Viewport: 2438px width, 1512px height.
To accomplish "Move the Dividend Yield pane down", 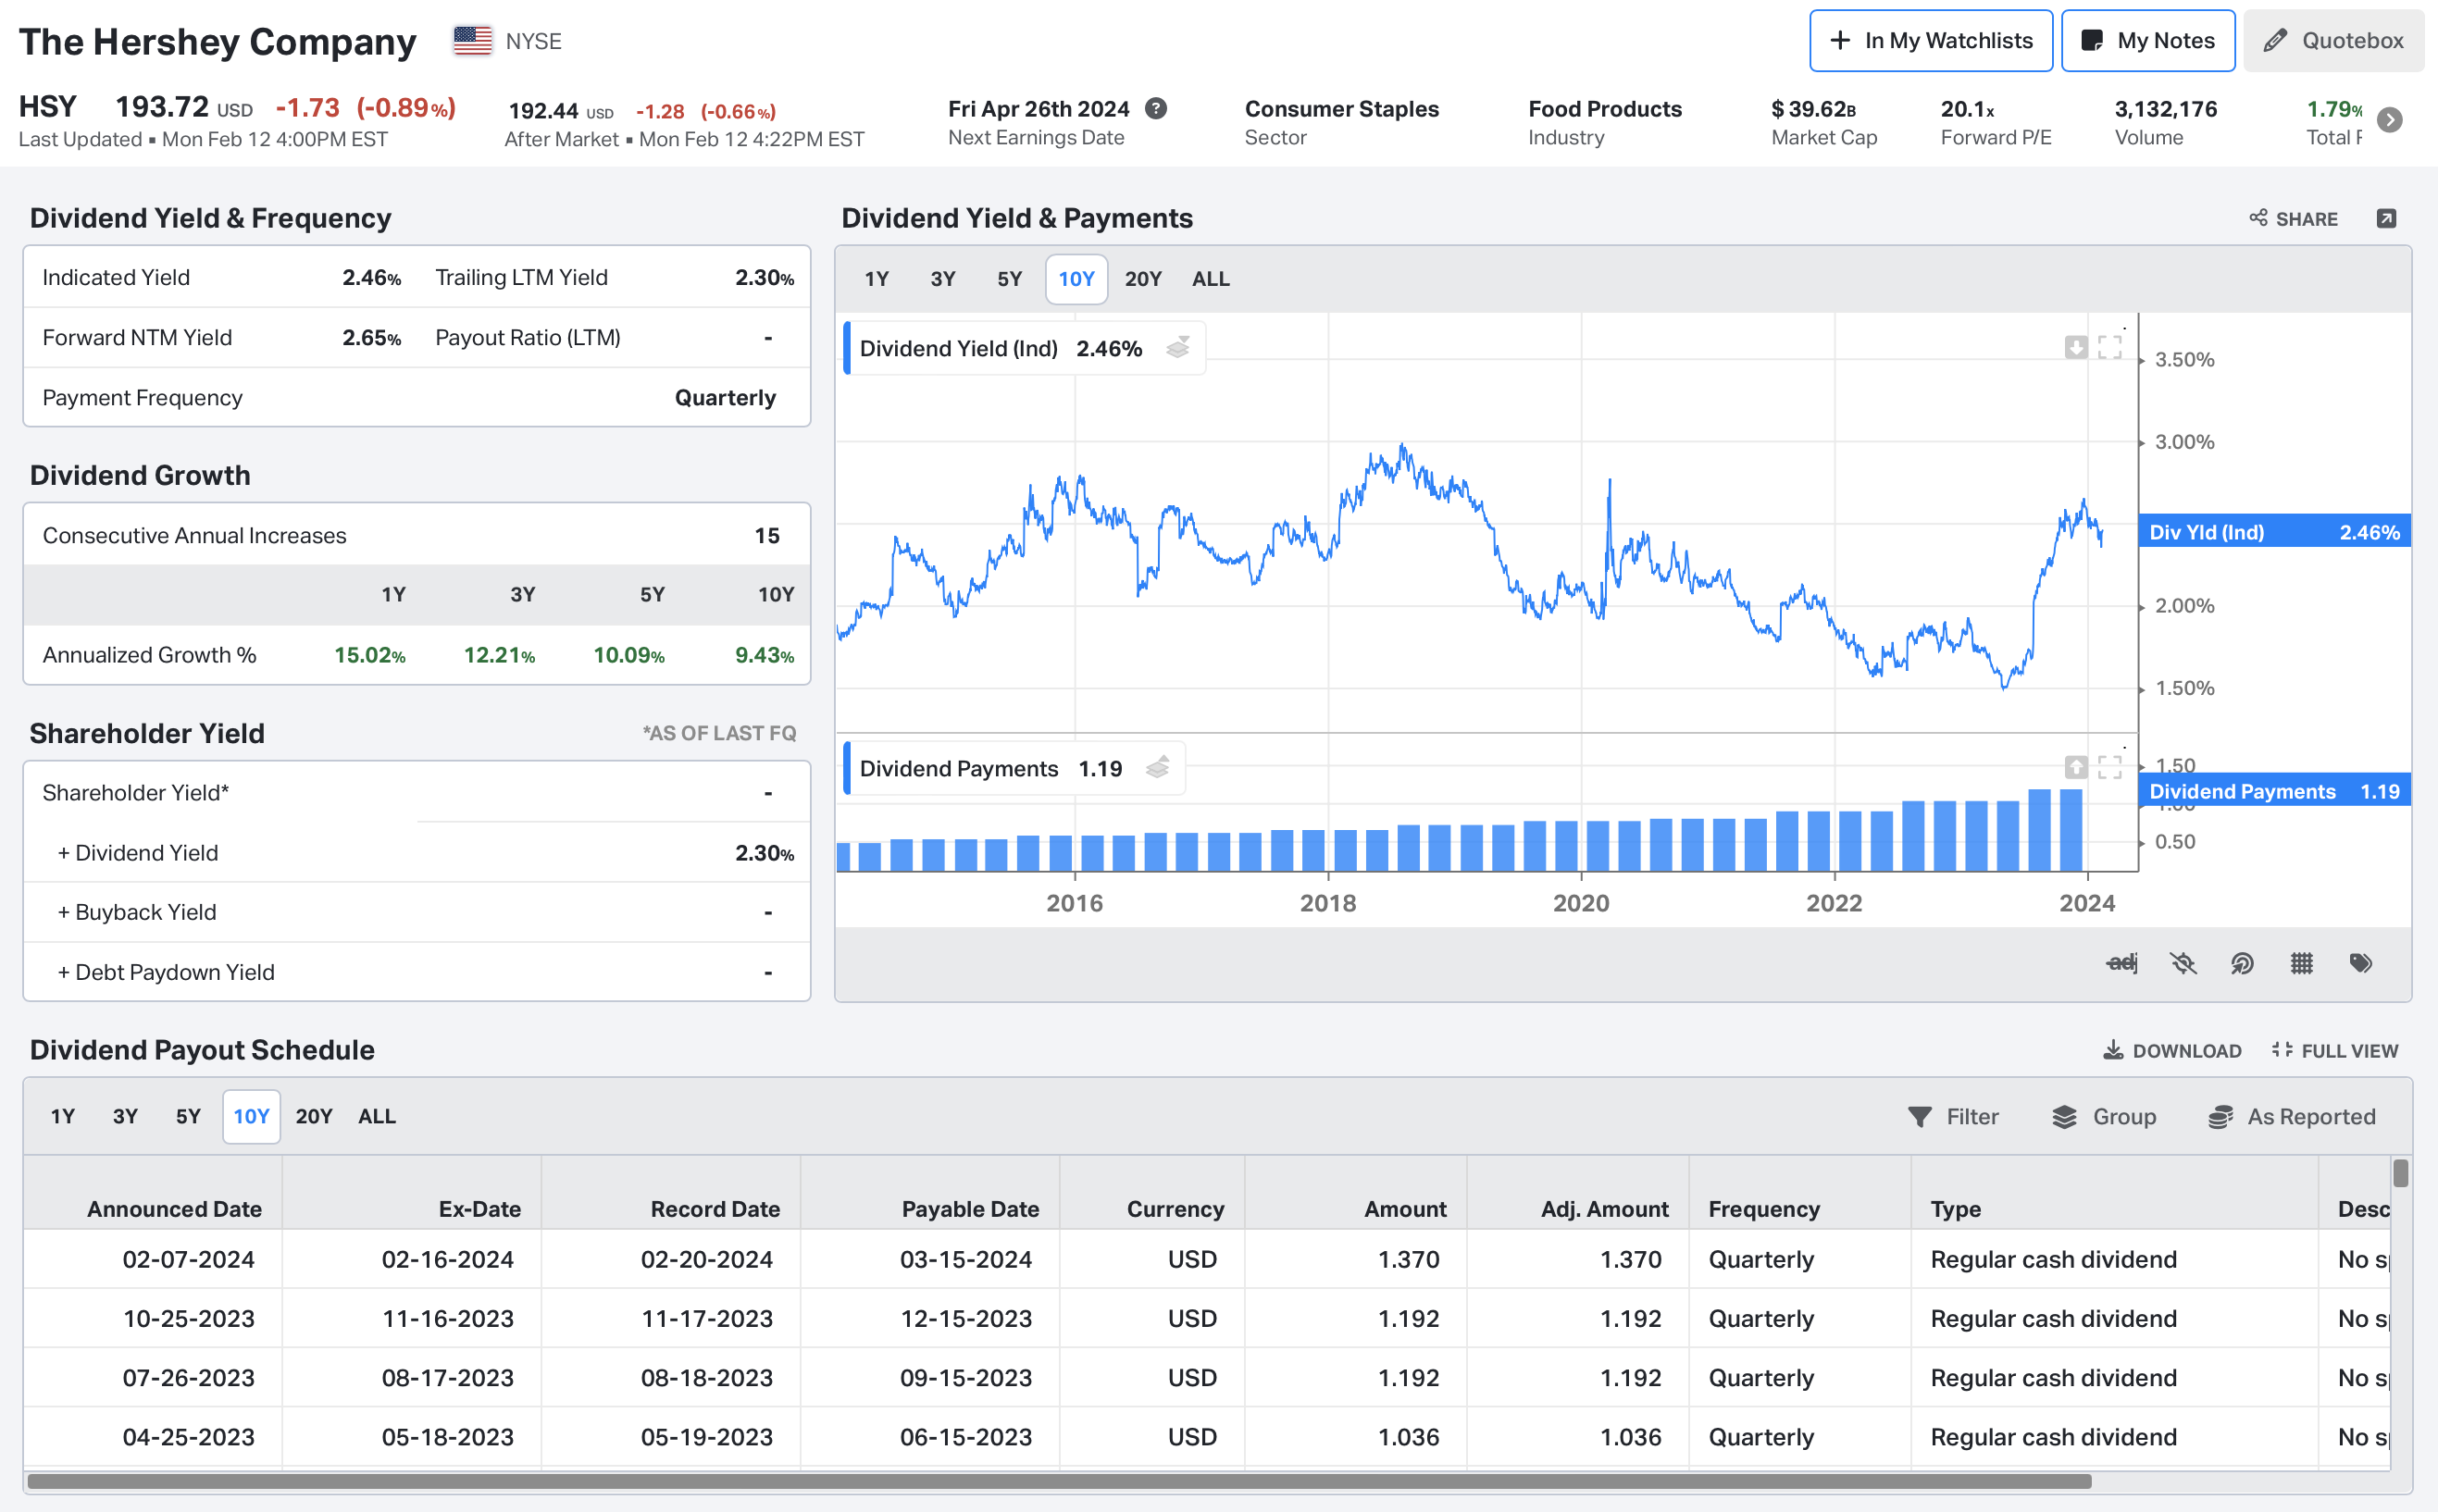I will (x=2076, y=346).
